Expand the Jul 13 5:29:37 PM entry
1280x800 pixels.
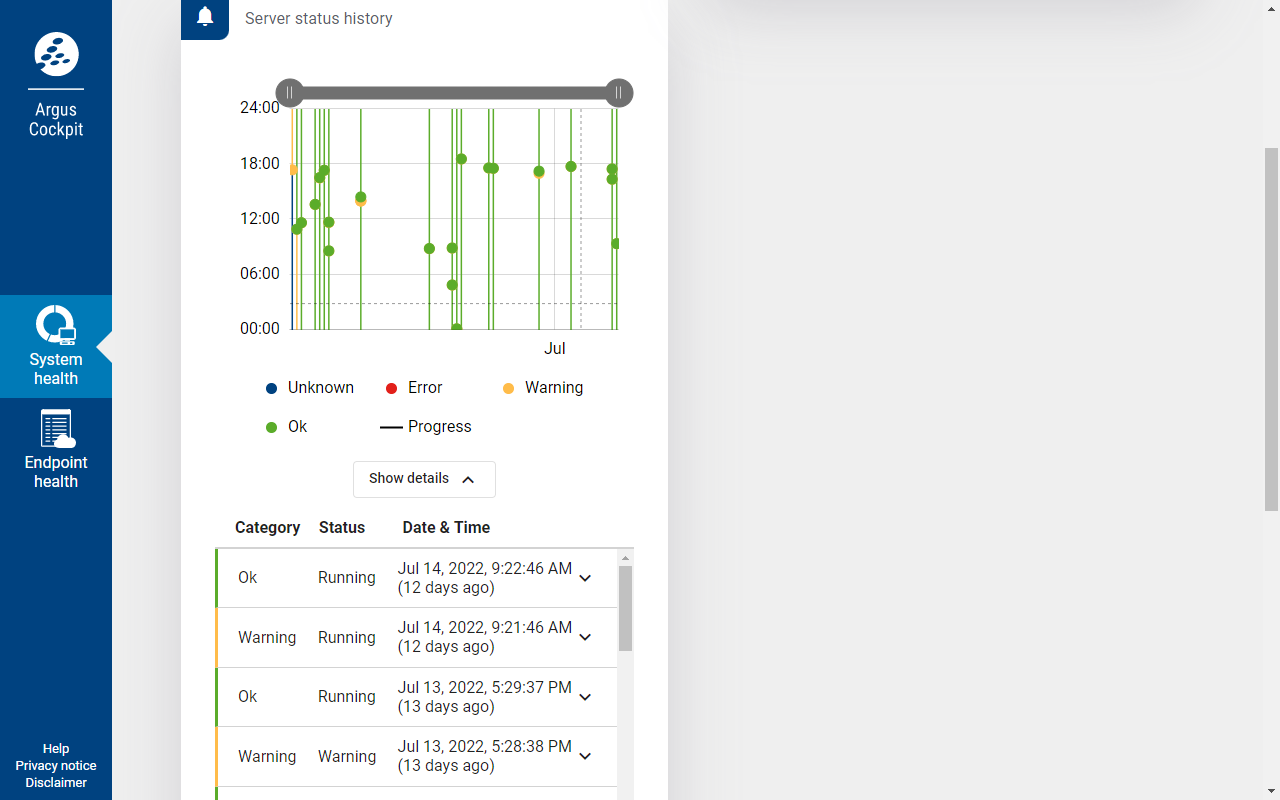[586, 697]
